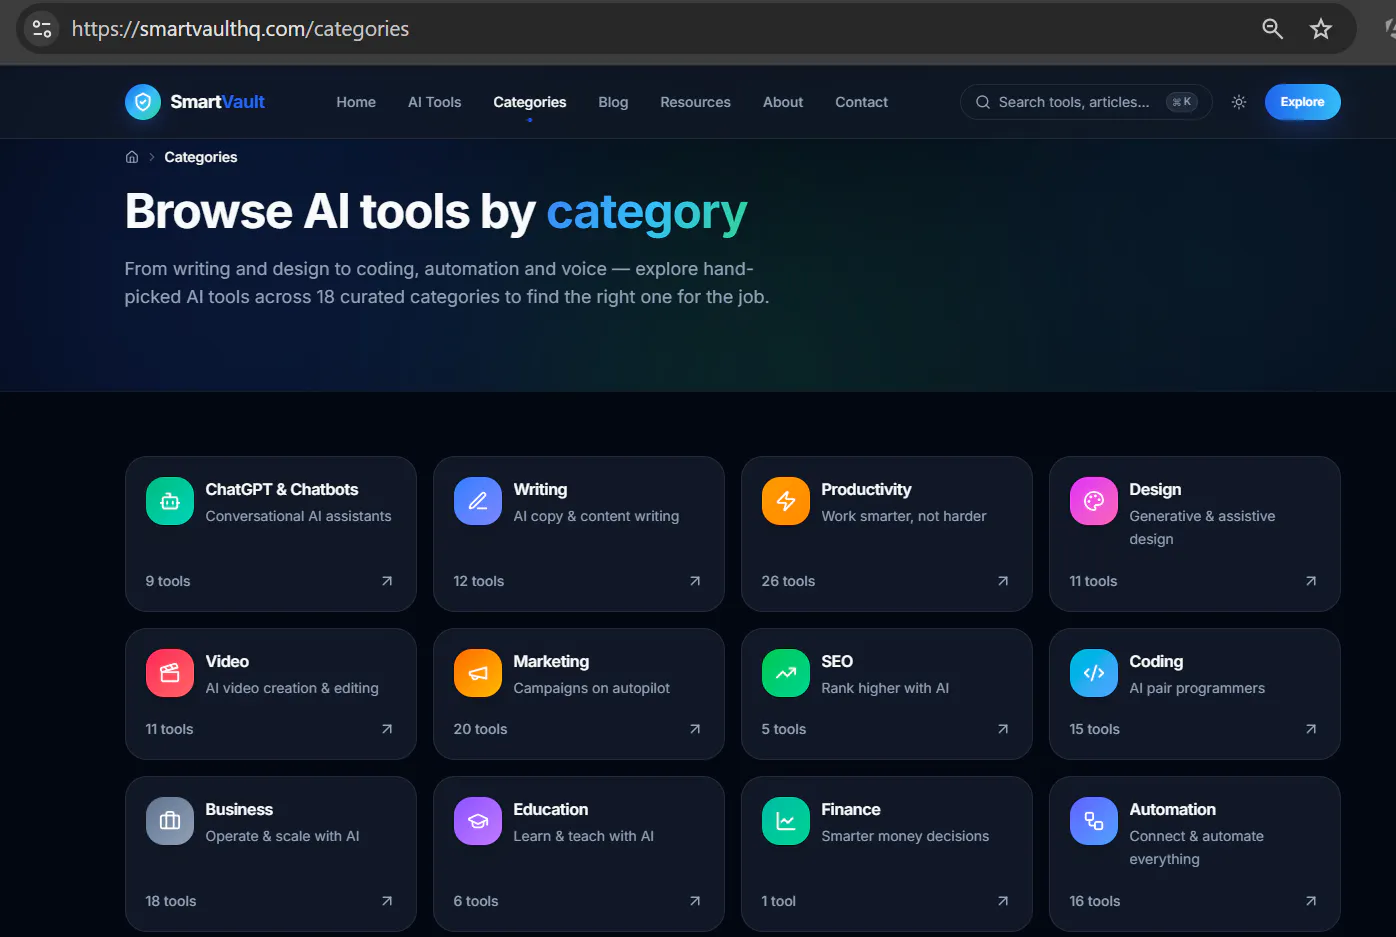Select the Categories nav item

tap(530, 102)
